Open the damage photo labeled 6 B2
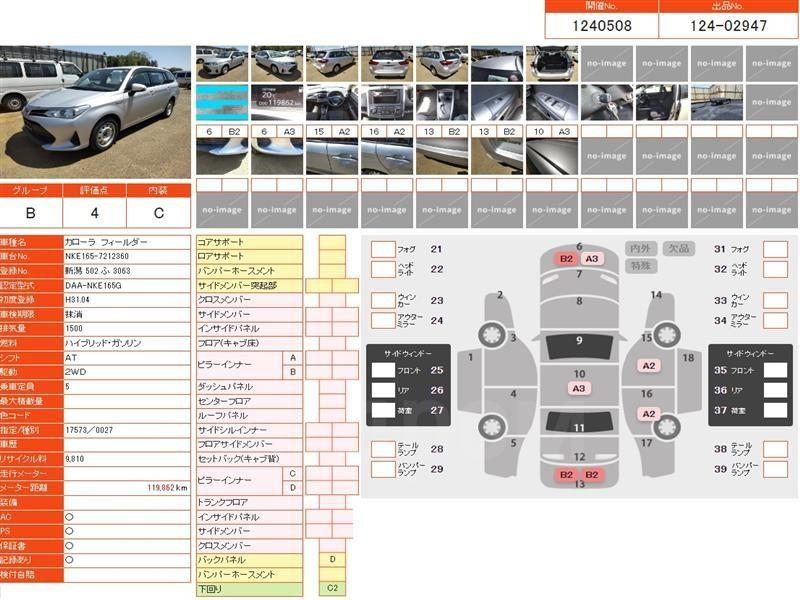Screen dimensions: 800x600 coord(222,156)
